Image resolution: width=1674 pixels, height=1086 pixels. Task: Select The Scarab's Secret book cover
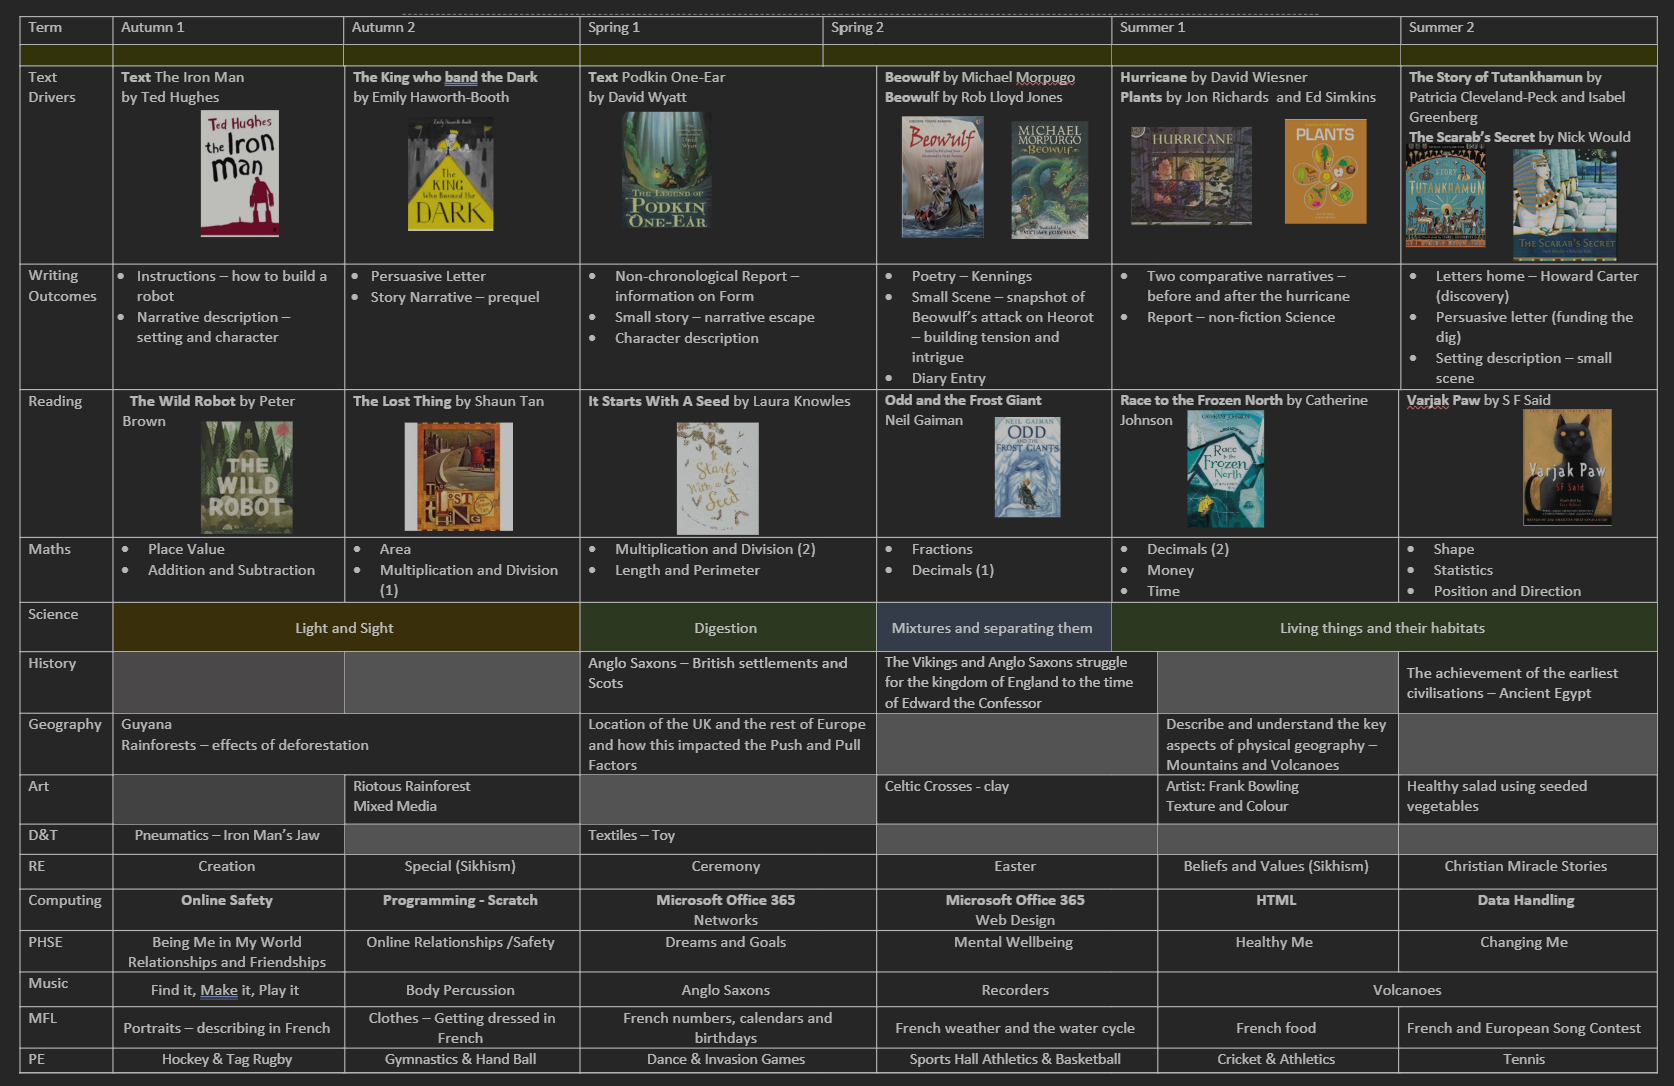pyautogui.click(x=1564, y=204)
